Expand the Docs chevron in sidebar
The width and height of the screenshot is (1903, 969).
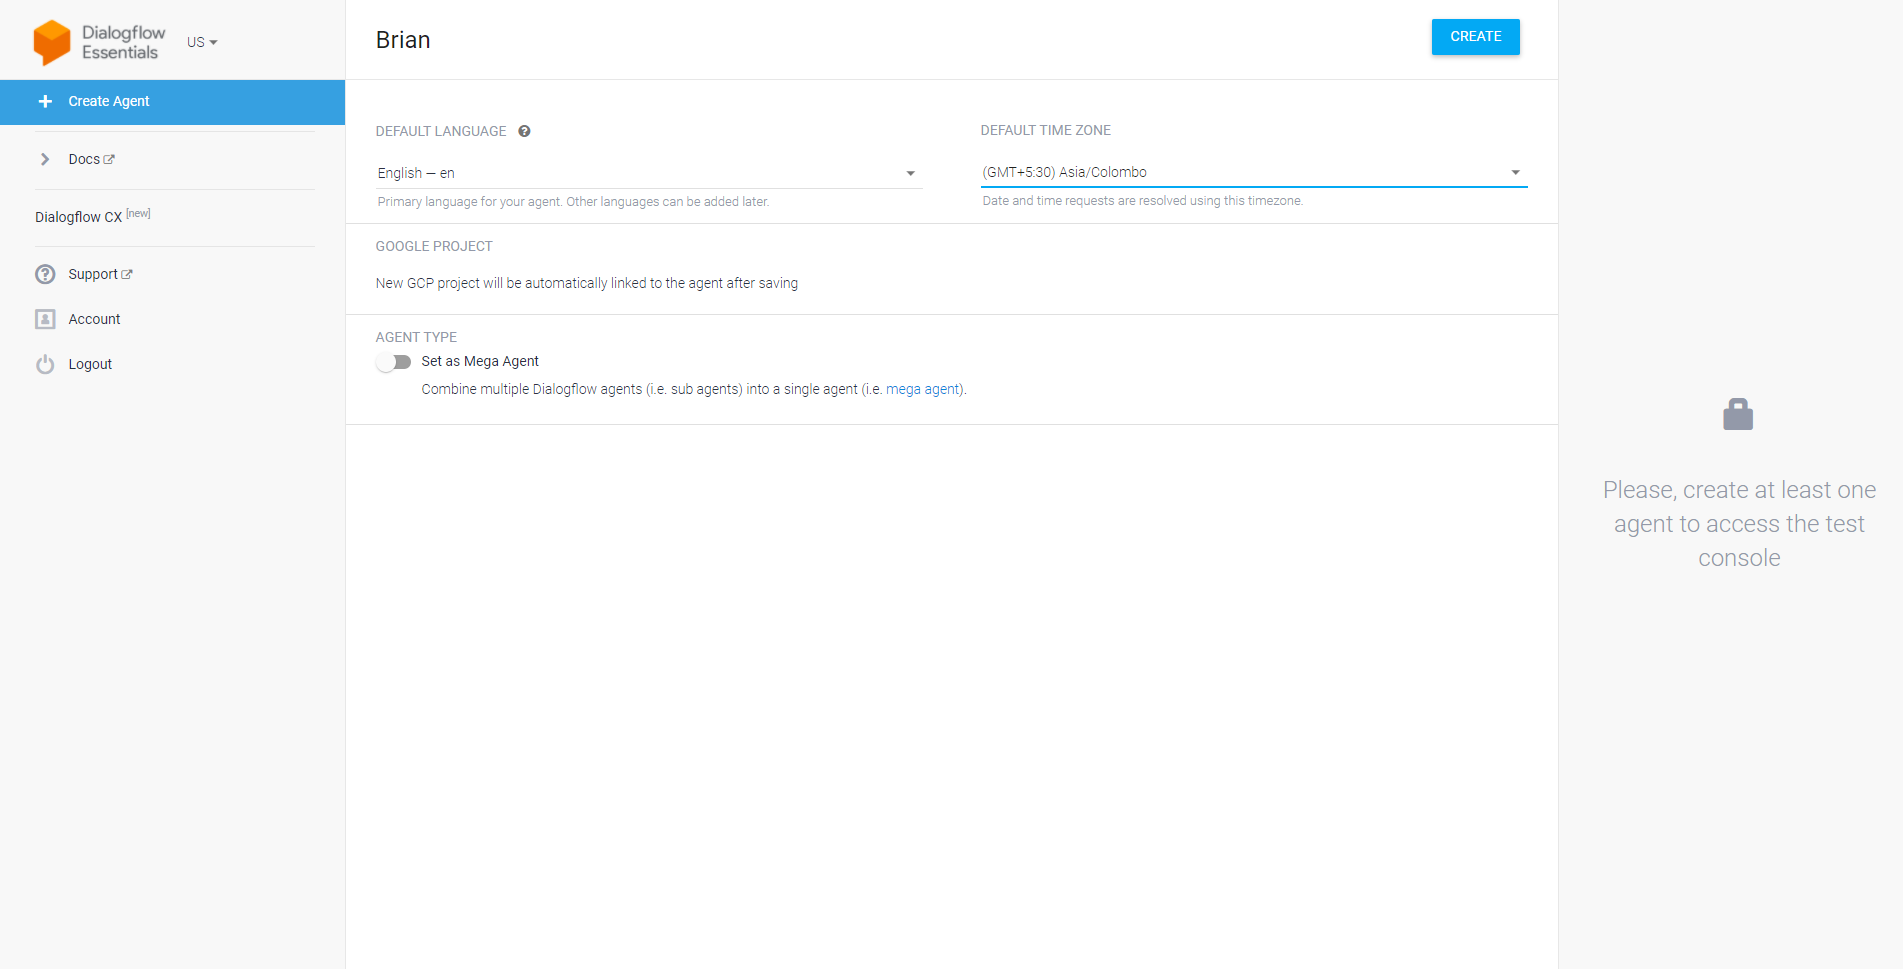point(45,159)
